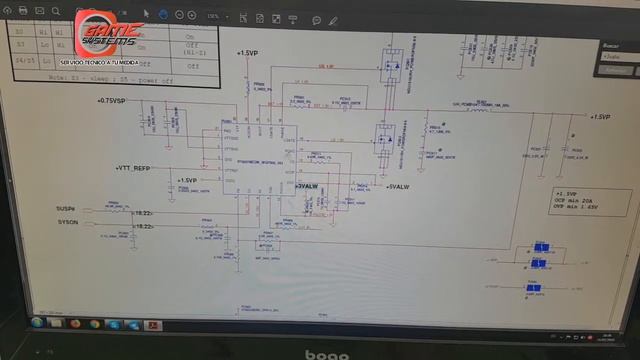Click the +0.75VSP net label
640x360 pixels.
pos(111,100)
